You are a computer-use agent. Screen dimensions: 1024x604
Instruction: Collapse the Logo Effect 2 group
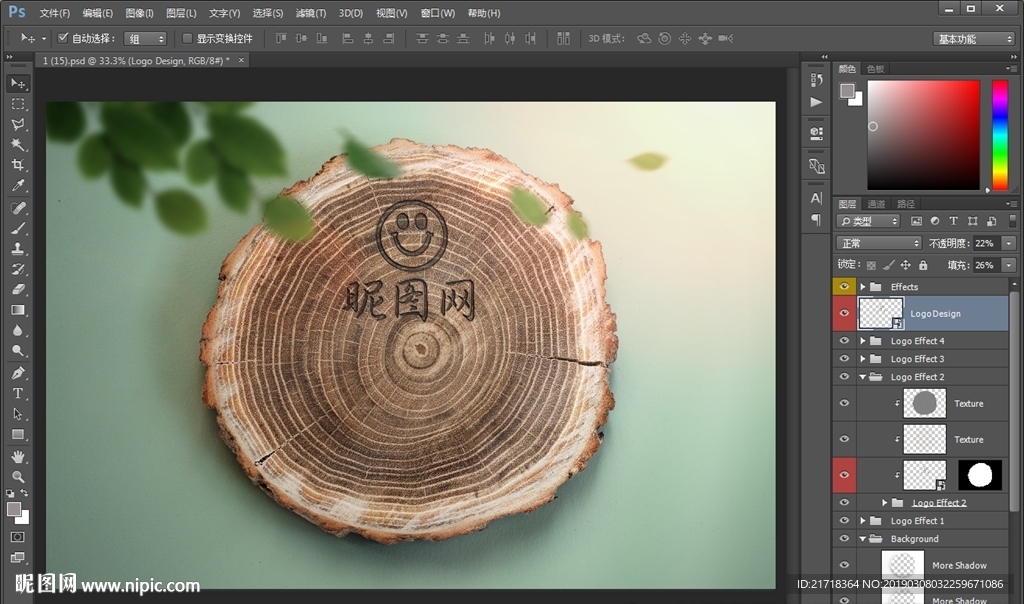863,377
